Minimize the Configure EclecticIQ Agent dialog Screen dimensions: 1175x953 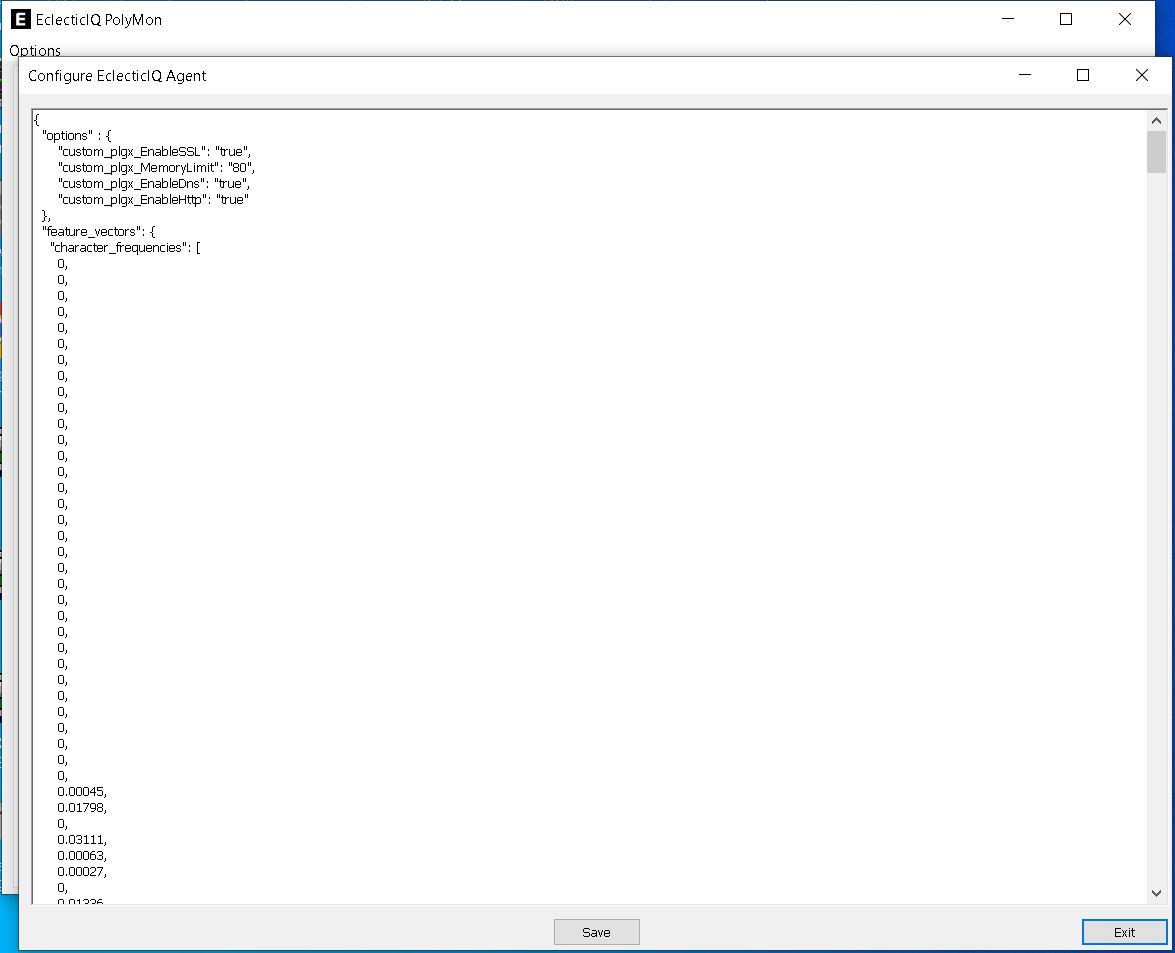[x=1024, y=75]
